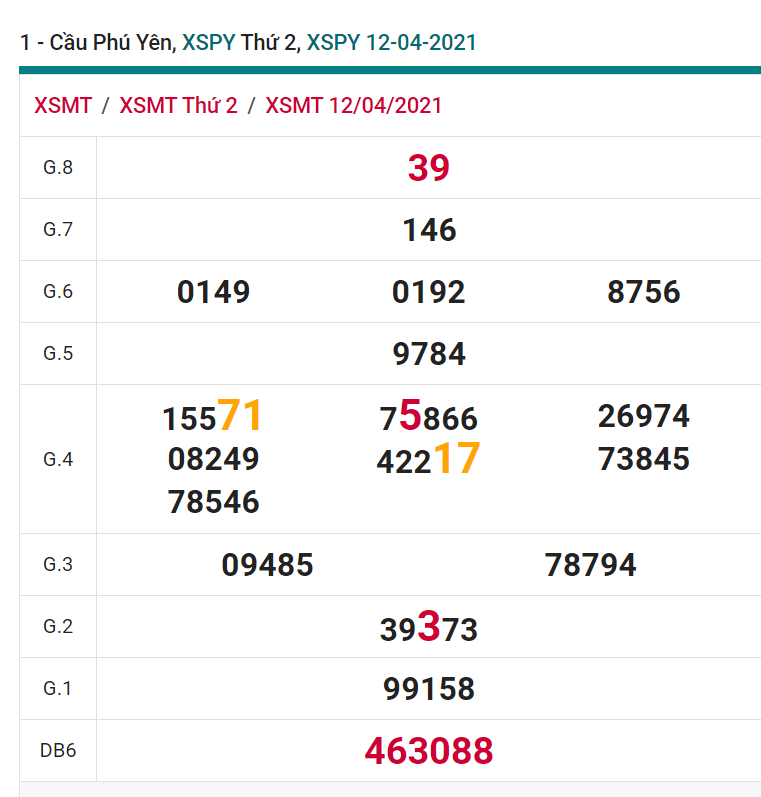
Task: Click the G.4 number 42217
Action: pyautogui.click(x=428, y=460)
